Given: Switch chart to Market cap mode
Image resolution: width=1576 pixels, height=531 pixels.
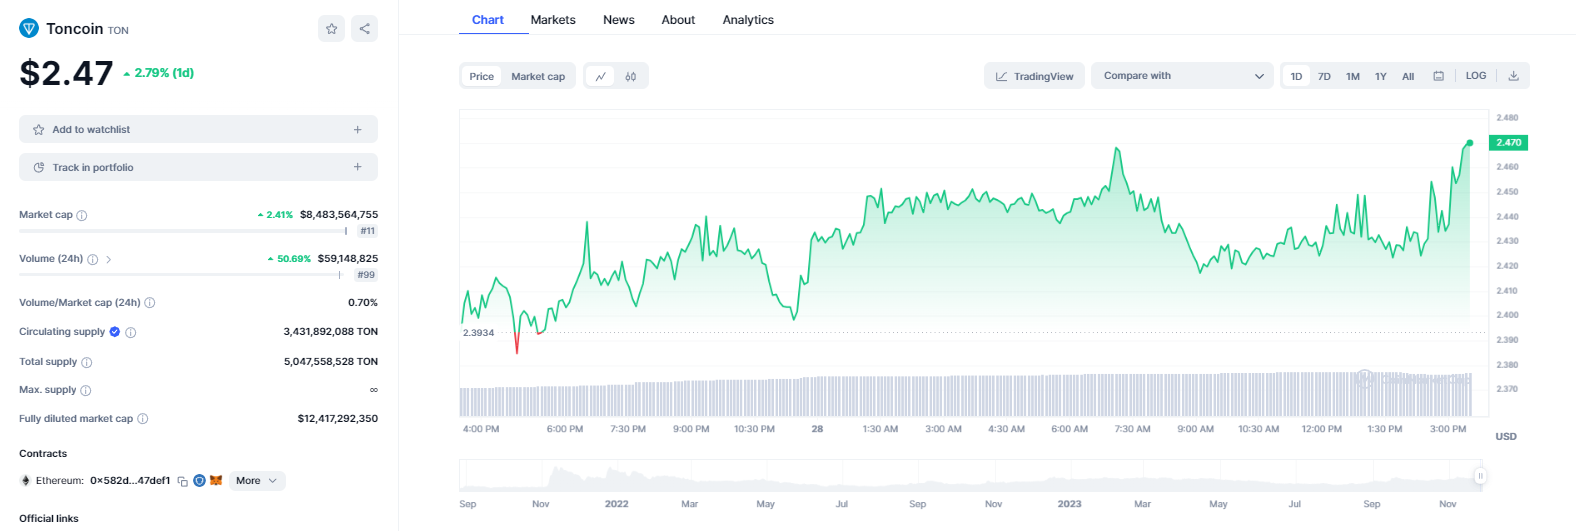Looking at the screenshot, I should click(538, 76).
